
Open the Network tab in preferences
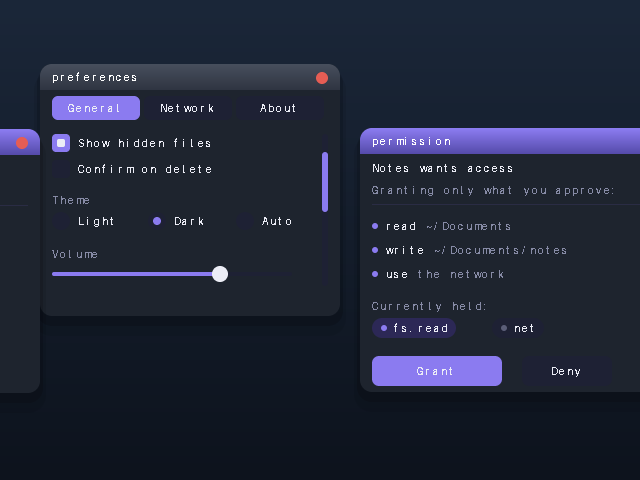(188, 108)
